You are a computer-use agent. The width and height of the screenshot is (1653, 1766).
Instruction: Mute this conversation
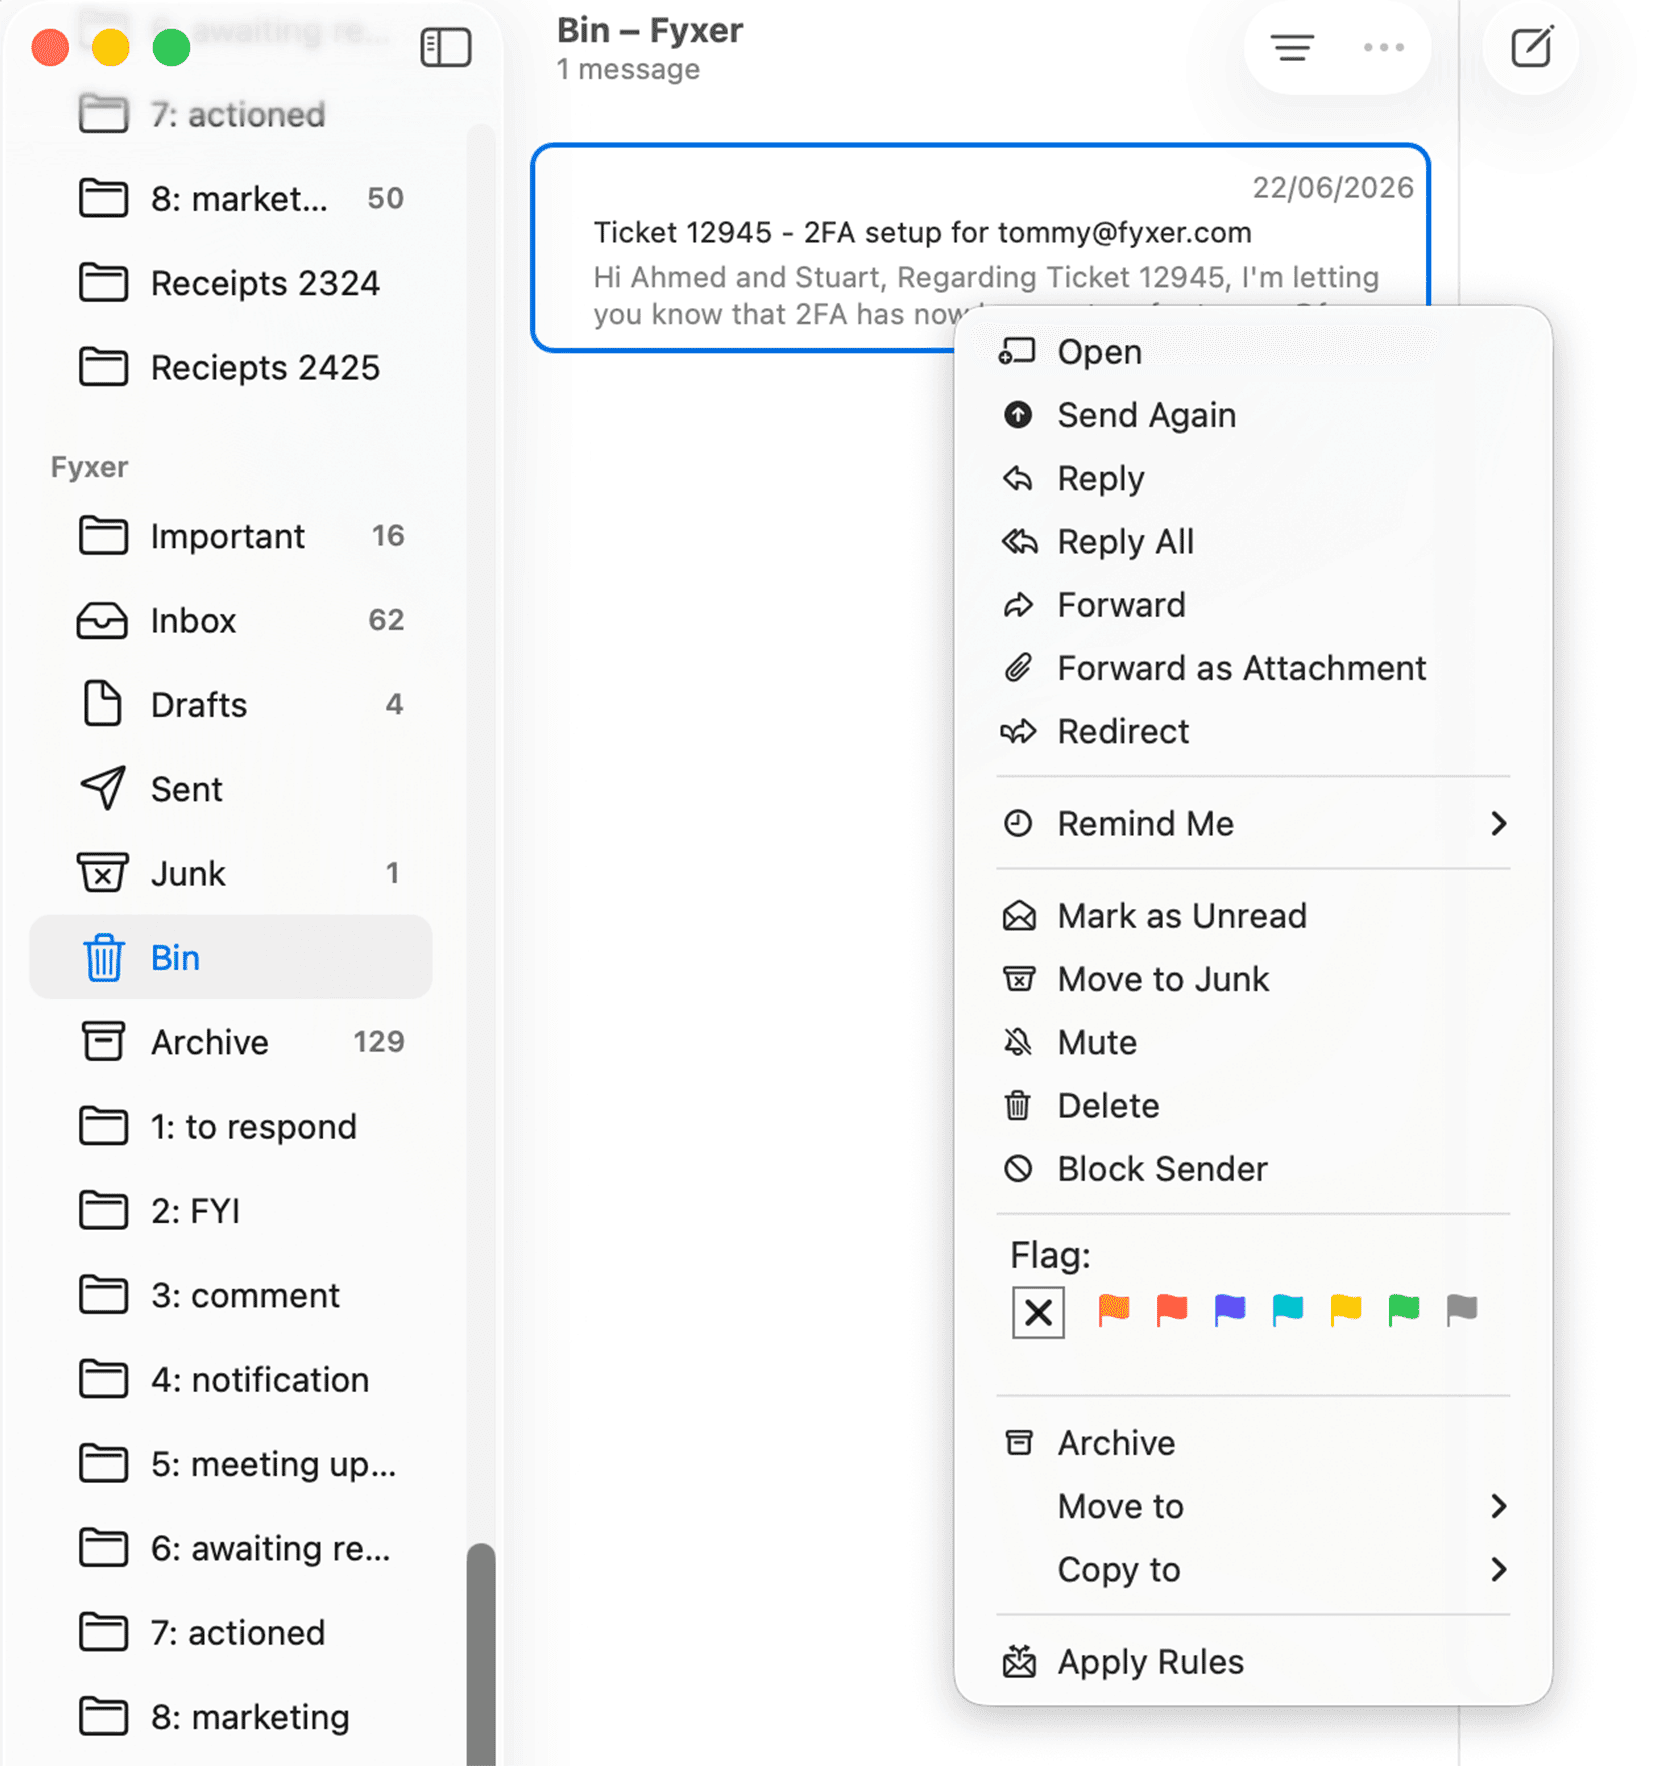[1252, 1042]
